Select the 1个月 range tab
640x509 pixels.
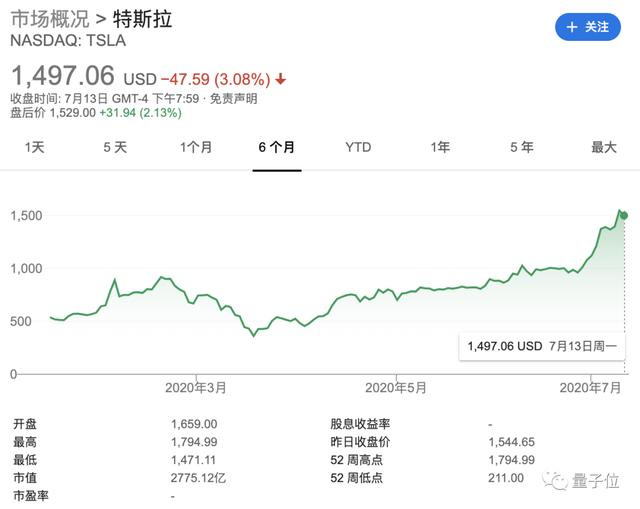(x=196, y=147)
